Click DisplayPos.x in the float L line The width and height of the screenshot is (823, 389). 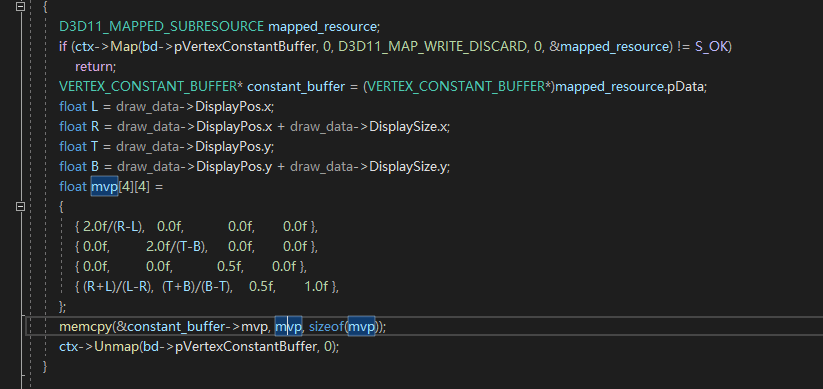(233, 107)
